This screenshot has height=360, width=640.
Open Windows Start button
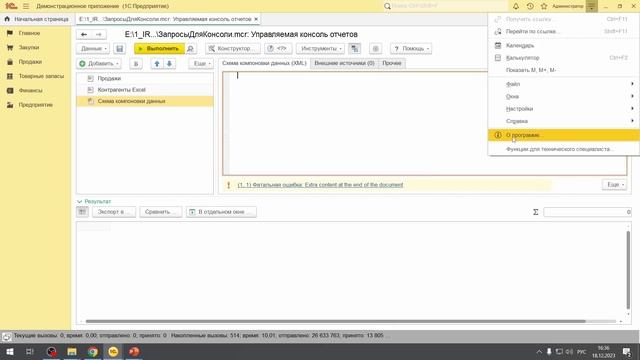tap(9, 351)
